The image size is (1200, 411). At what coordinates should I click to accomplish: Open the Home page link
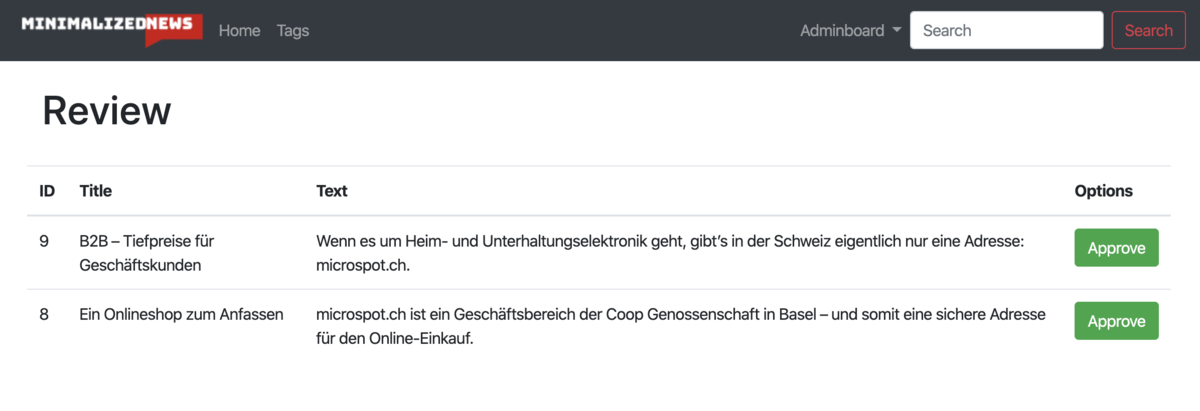[x=239, y=30]
